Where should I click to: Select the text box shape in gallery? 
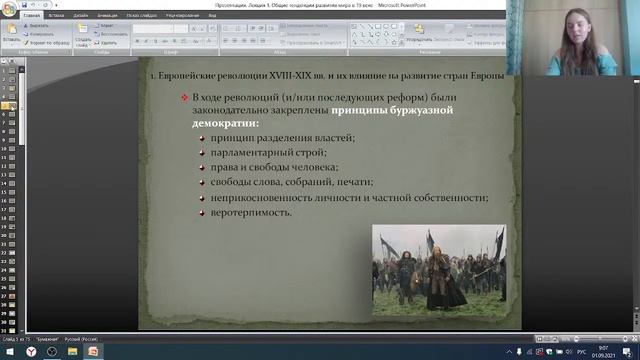[354, 27]
